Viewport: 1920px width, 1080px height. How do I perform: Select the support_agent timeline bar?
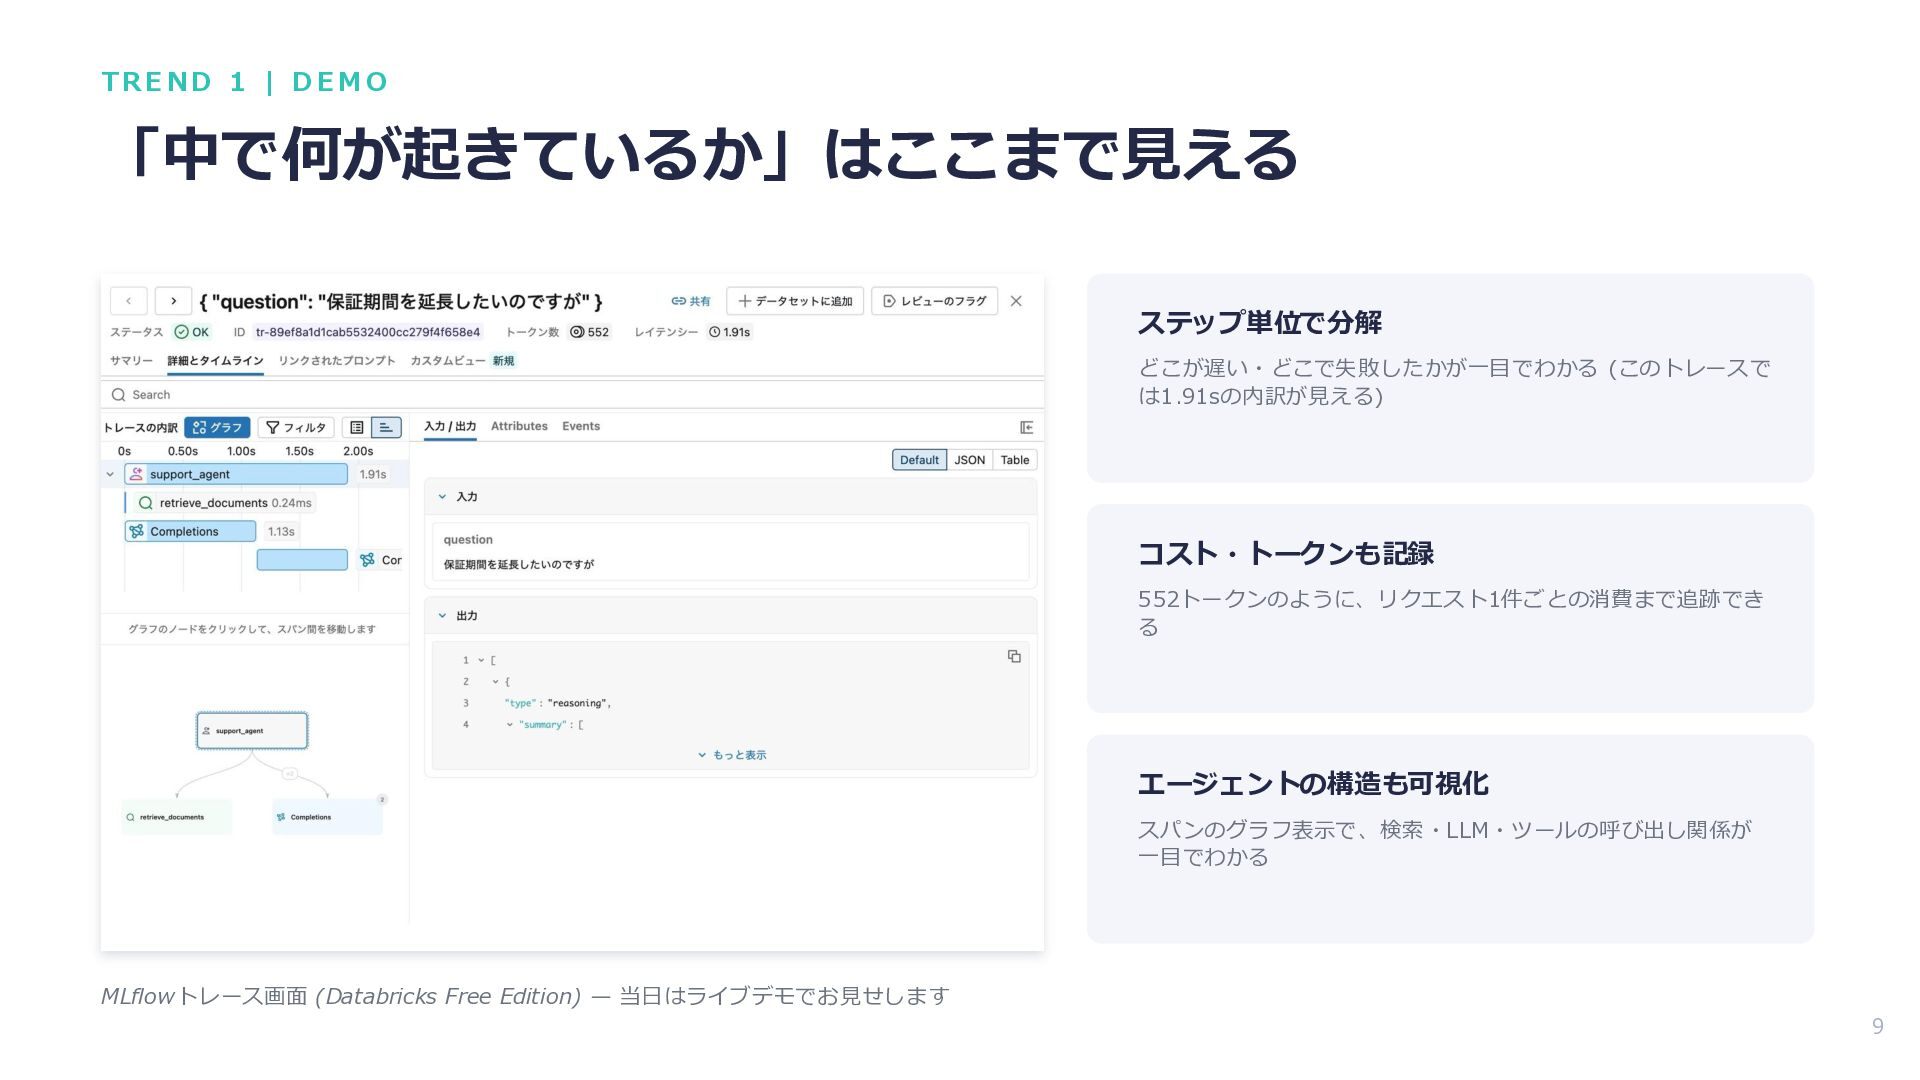click(x=236, y=474)
